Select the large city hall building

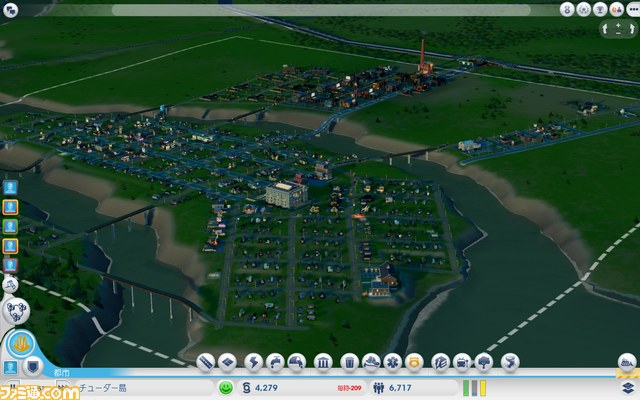tap(286, 194)
